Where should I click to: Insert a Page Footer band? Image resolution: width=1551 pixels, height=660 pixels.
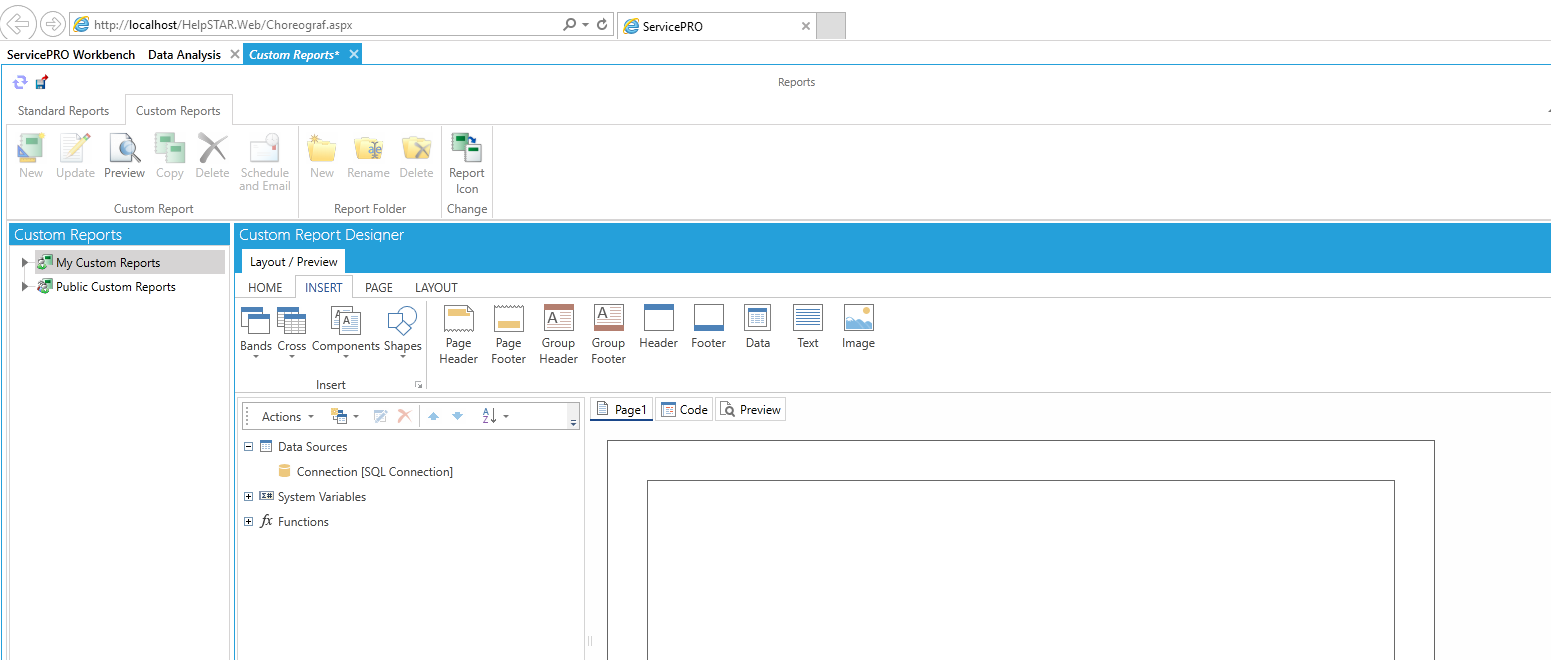[x=509, y=335]
